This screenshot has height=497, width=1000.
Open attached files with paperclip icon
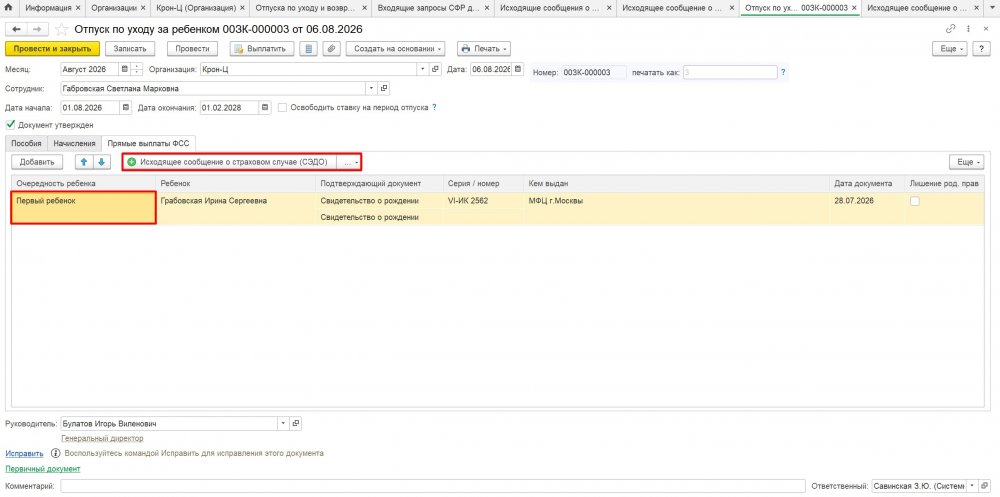click(x=330, y=48)
